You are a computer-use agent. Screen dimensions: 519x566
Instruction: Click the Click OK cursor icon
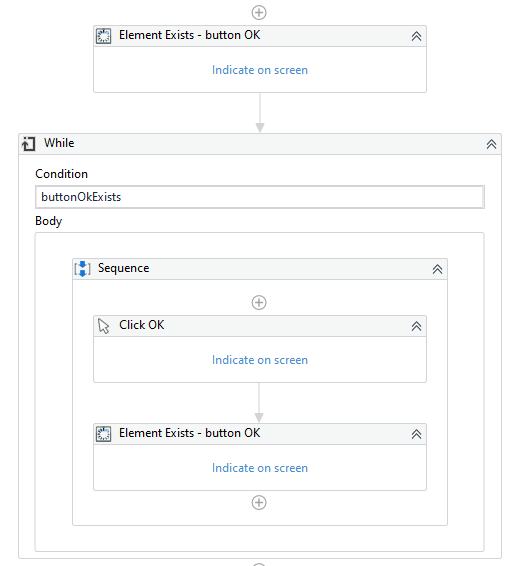(104, 326)
